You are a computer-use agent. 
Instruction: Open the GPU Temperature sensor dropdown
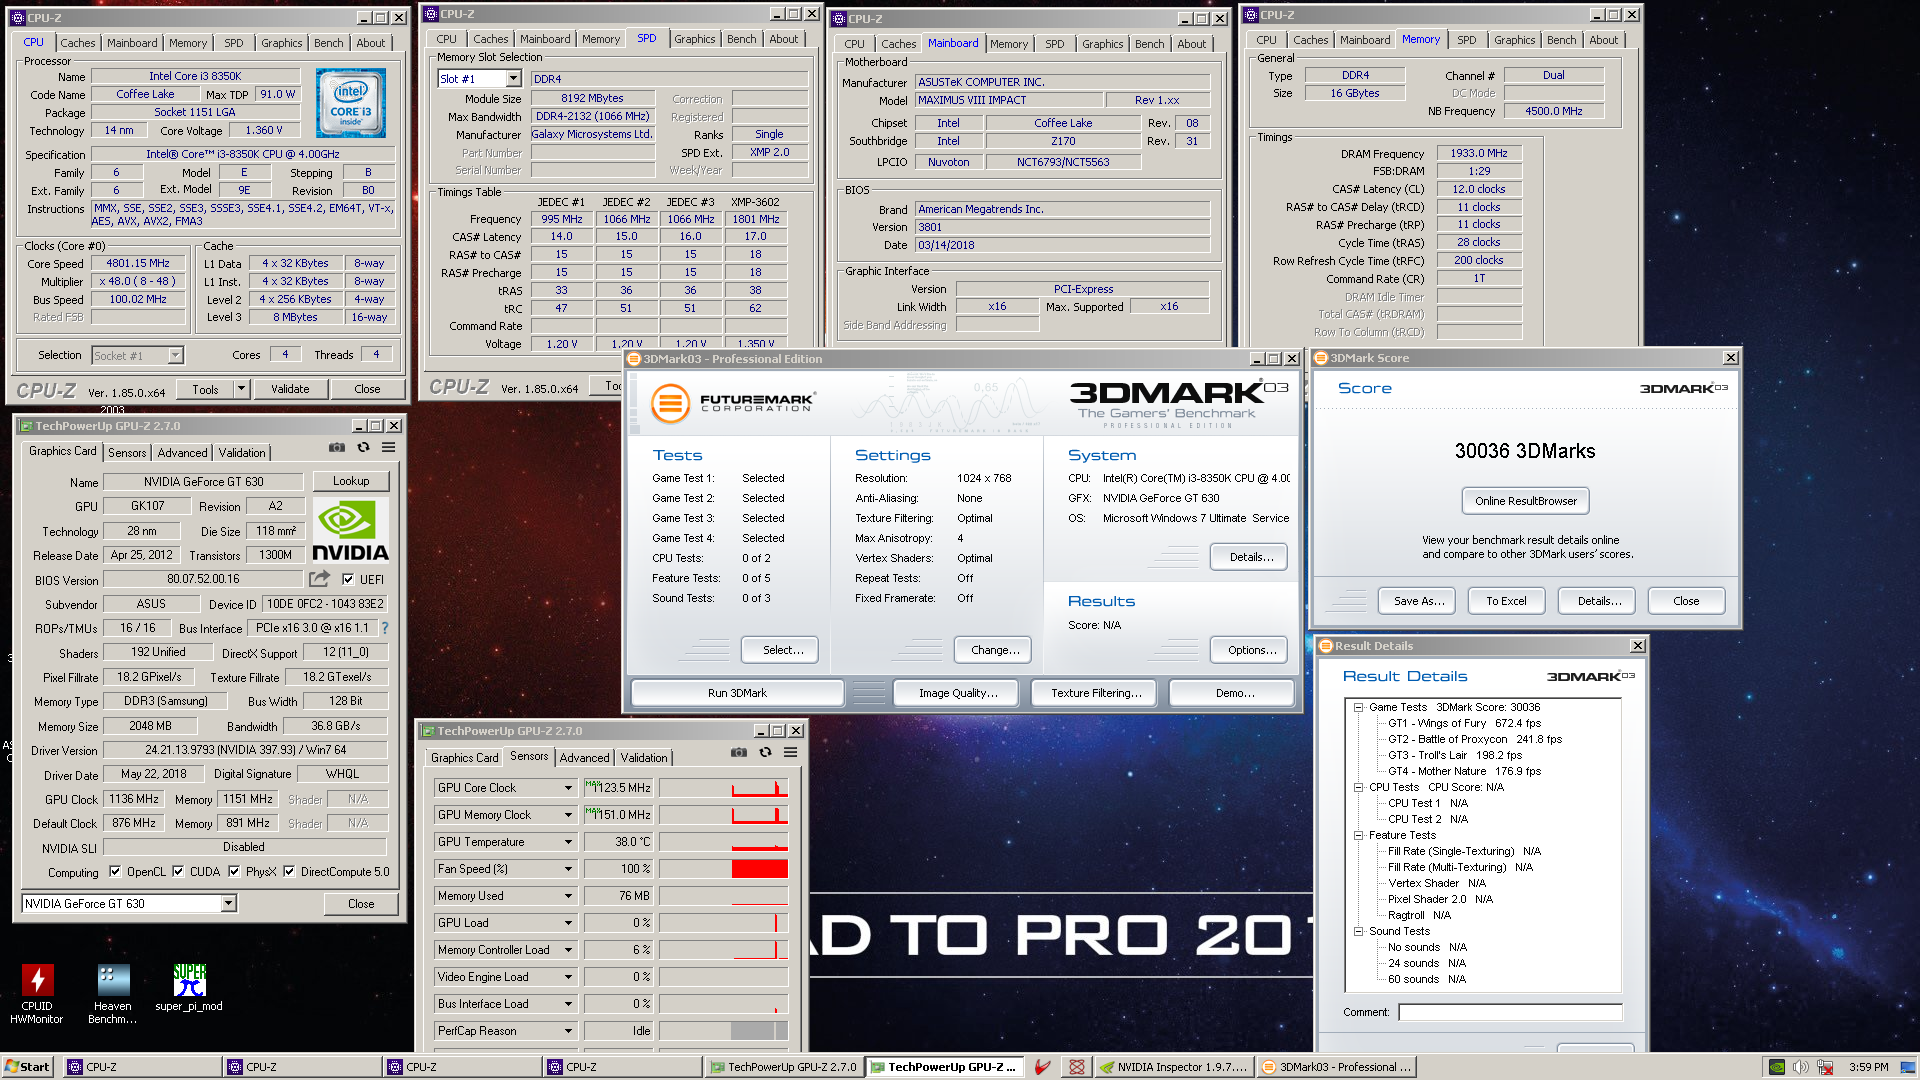point(568,842)
